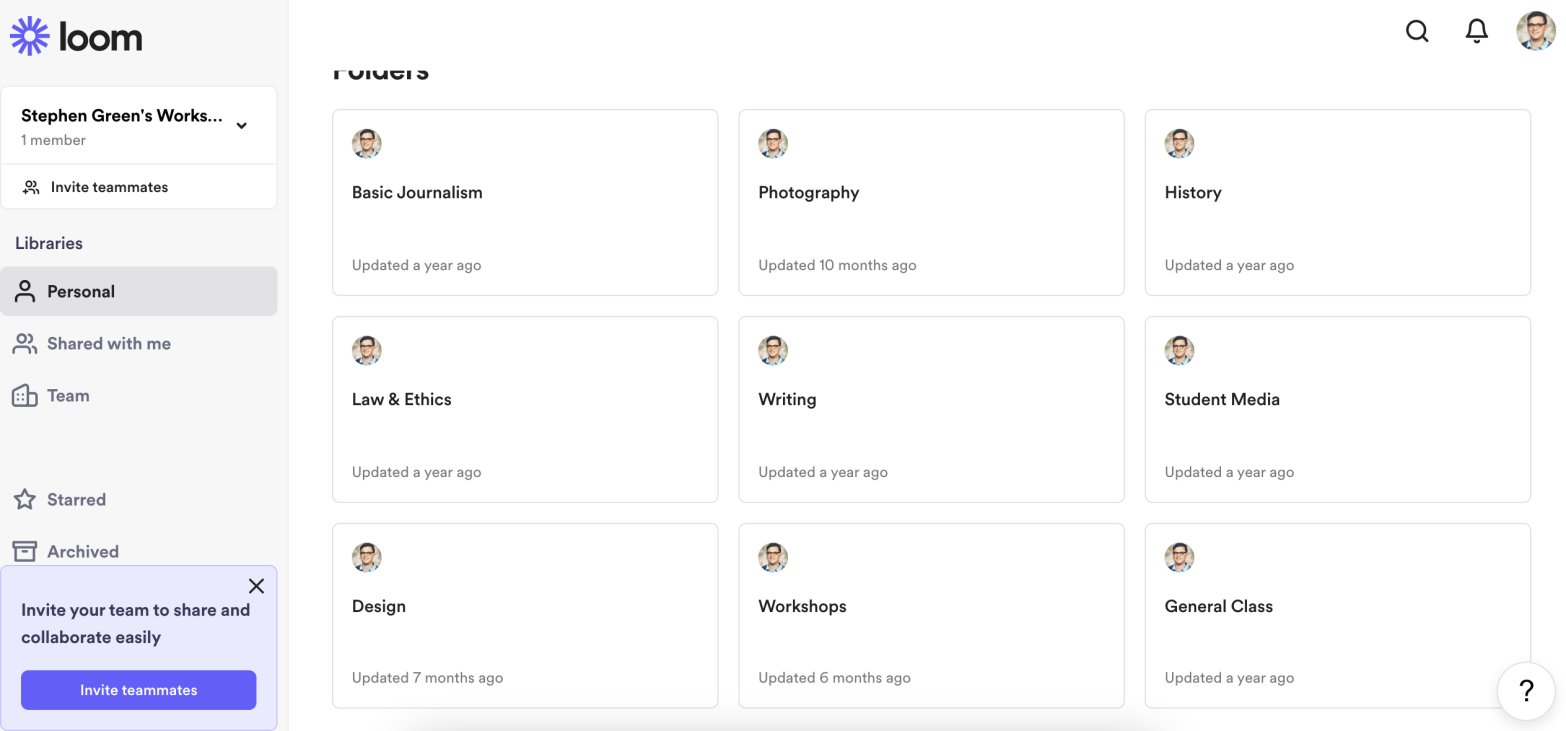Click Invite teammates link under workspace
The height and width of the screenshot is (731, 1566).
tap(109, 187)
